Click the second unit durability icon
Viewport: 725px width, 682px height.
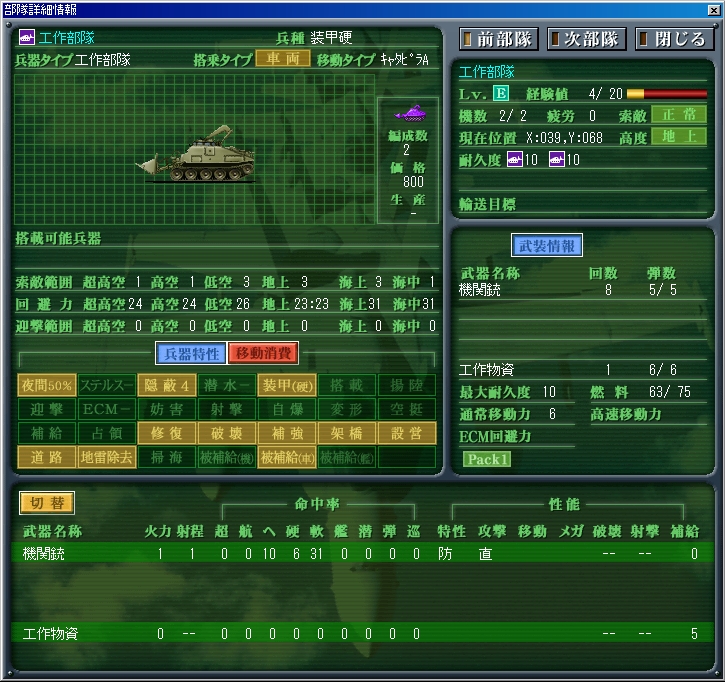click(557, 159)
